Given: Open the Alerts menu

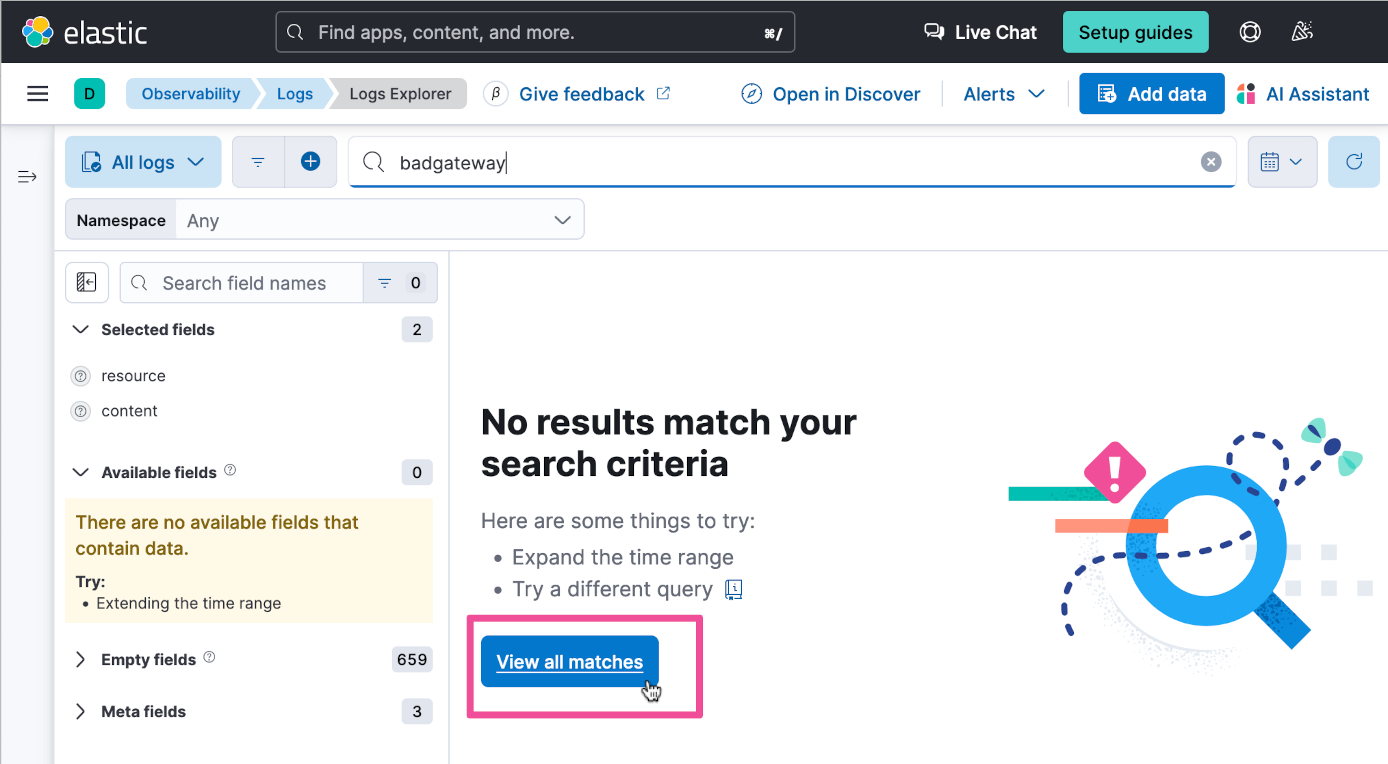Looking at the screenshot, I should point(1003,94).
